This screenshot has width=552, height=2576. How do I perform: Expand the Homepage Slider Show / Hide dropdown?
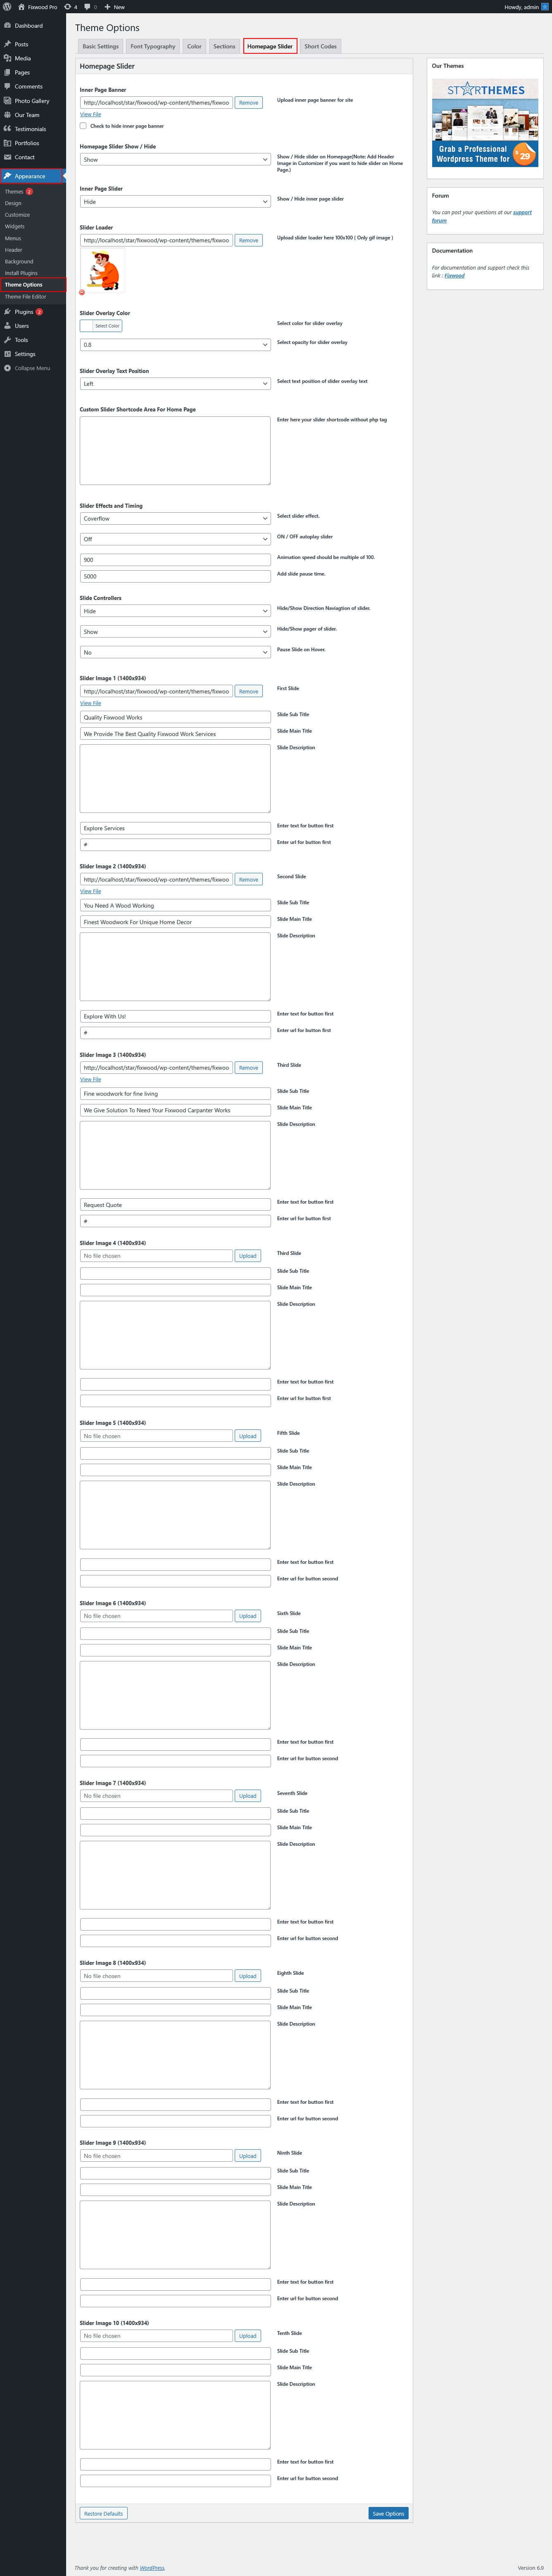175,160
